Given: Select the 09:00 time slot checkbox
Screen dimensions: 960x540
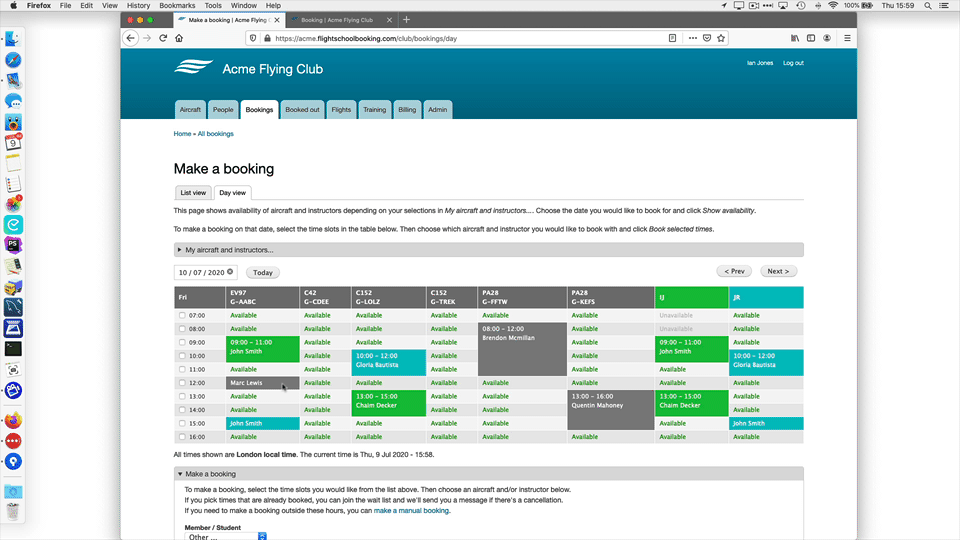Looking at the screenshot, I should coord(182,342).
